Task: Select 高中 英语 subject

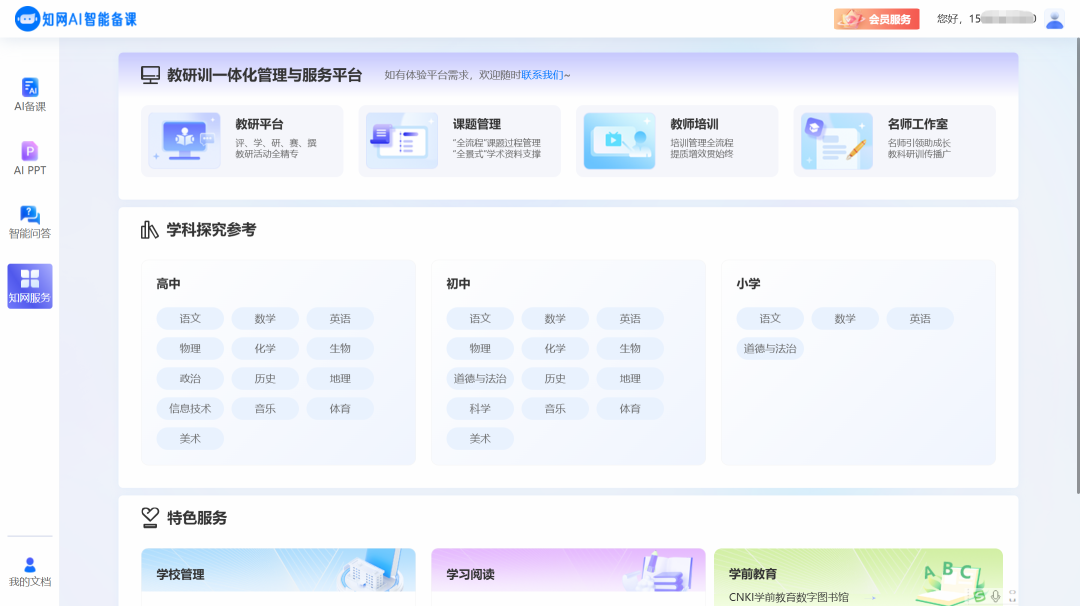Action: click(x=340, y=318)
